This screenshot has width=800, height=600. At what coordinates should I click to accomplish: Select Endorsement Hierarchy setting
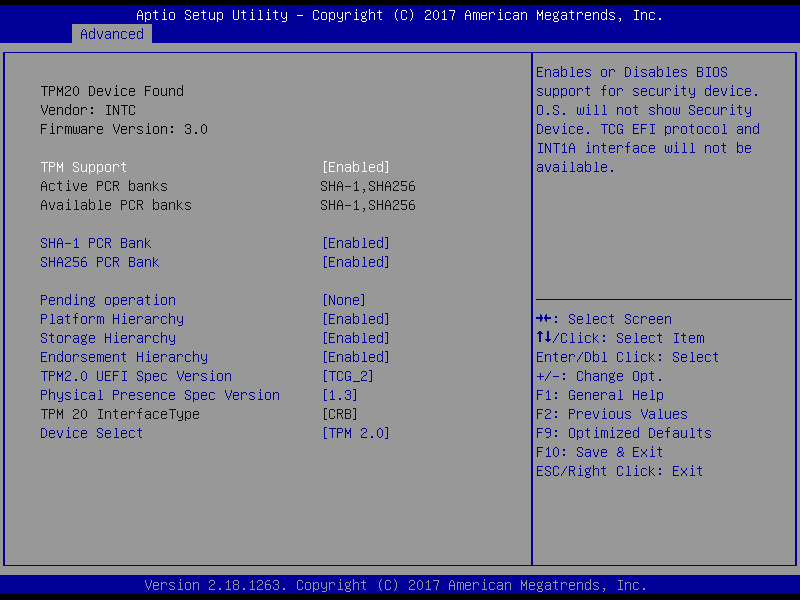(124, 357)
